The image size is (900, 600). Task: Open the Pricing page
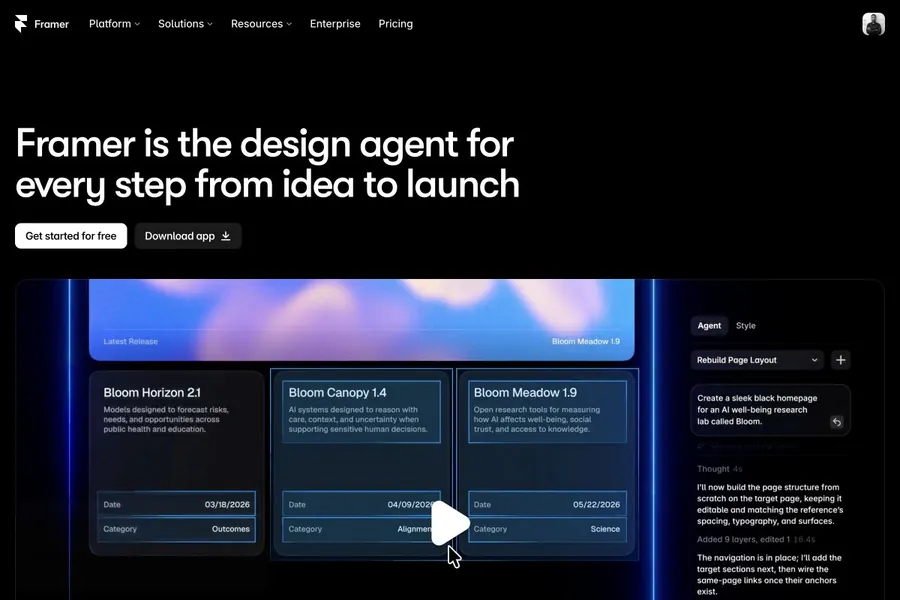[x=395, y=24]
